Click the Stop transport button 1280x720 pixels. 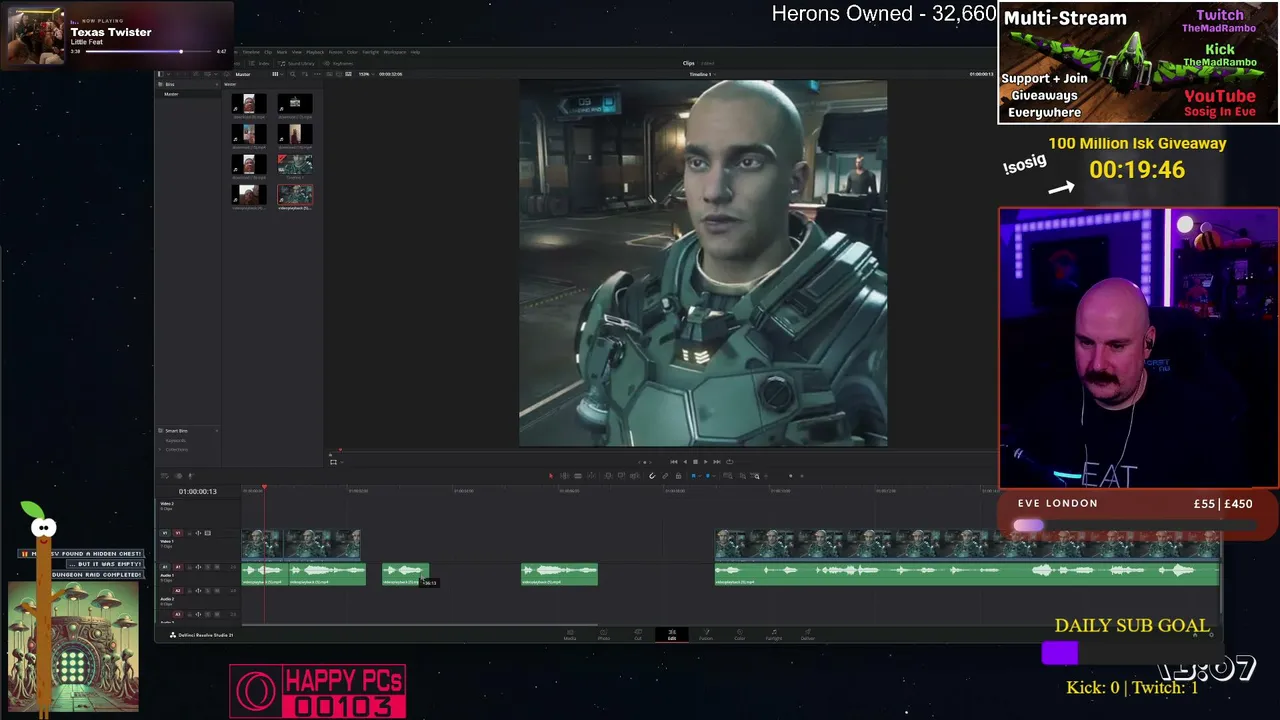(x=695, y=462)
